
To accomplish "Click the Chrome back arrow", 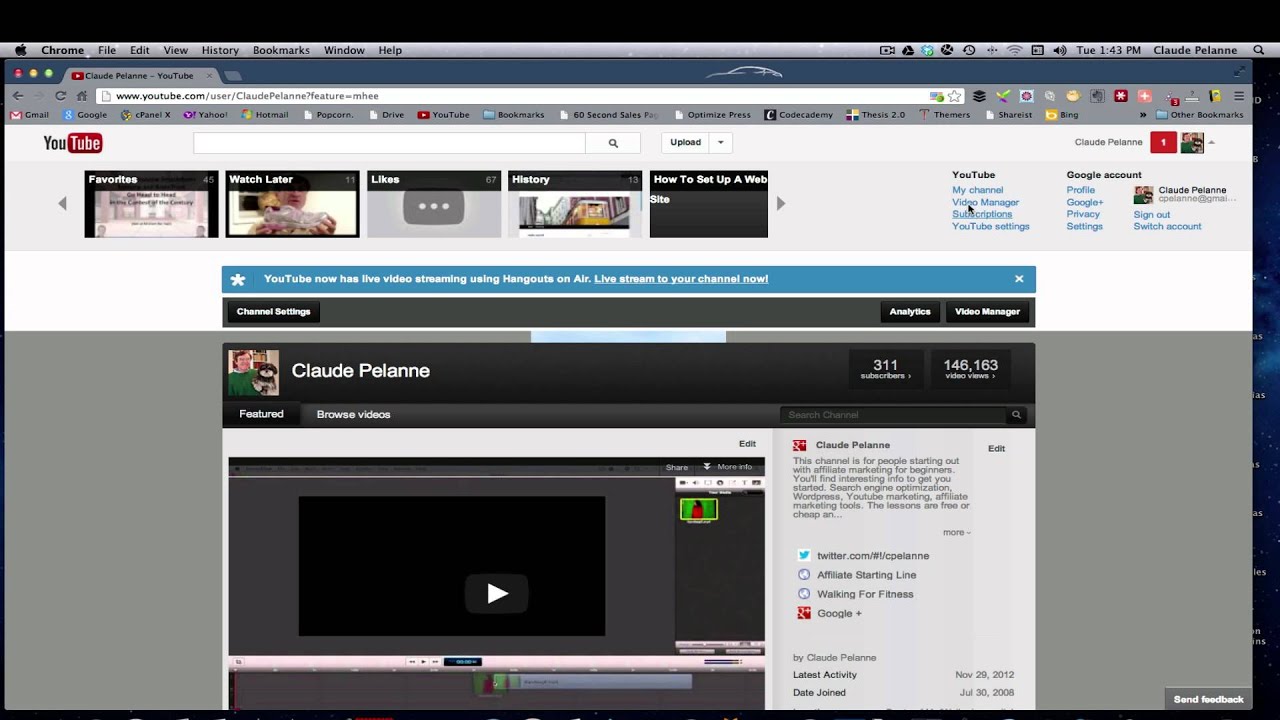I will [x=18, y=96].
